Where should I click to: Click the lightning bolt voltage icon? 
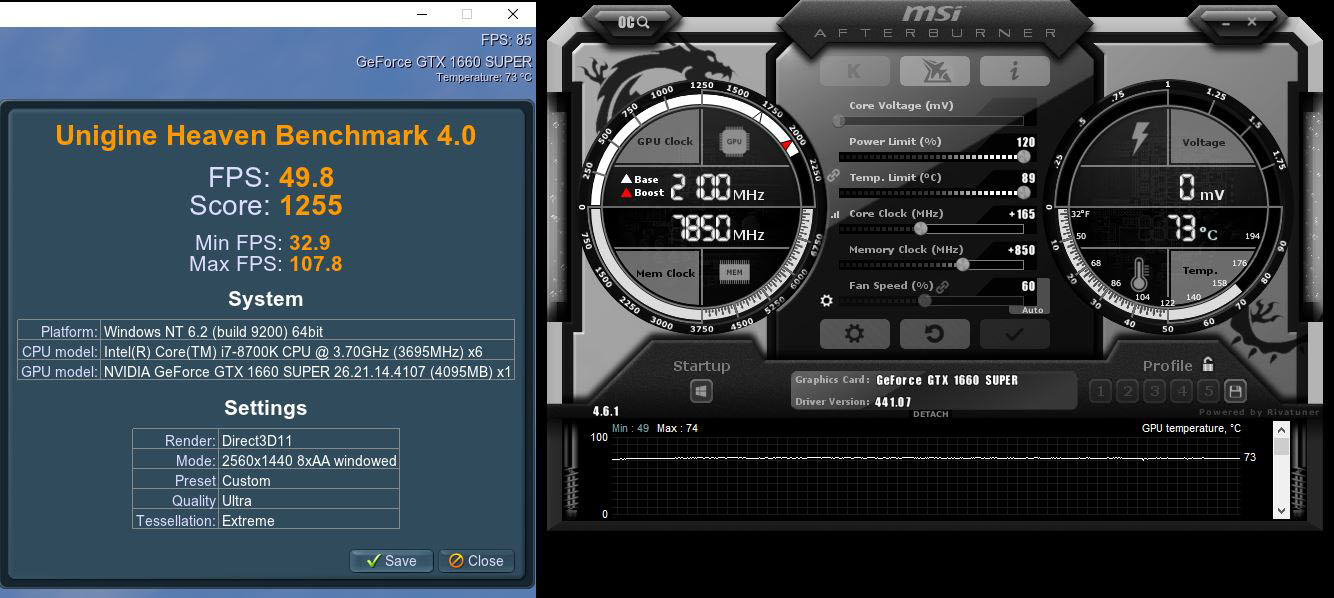pyautogui.click(x=1139, y=138)
